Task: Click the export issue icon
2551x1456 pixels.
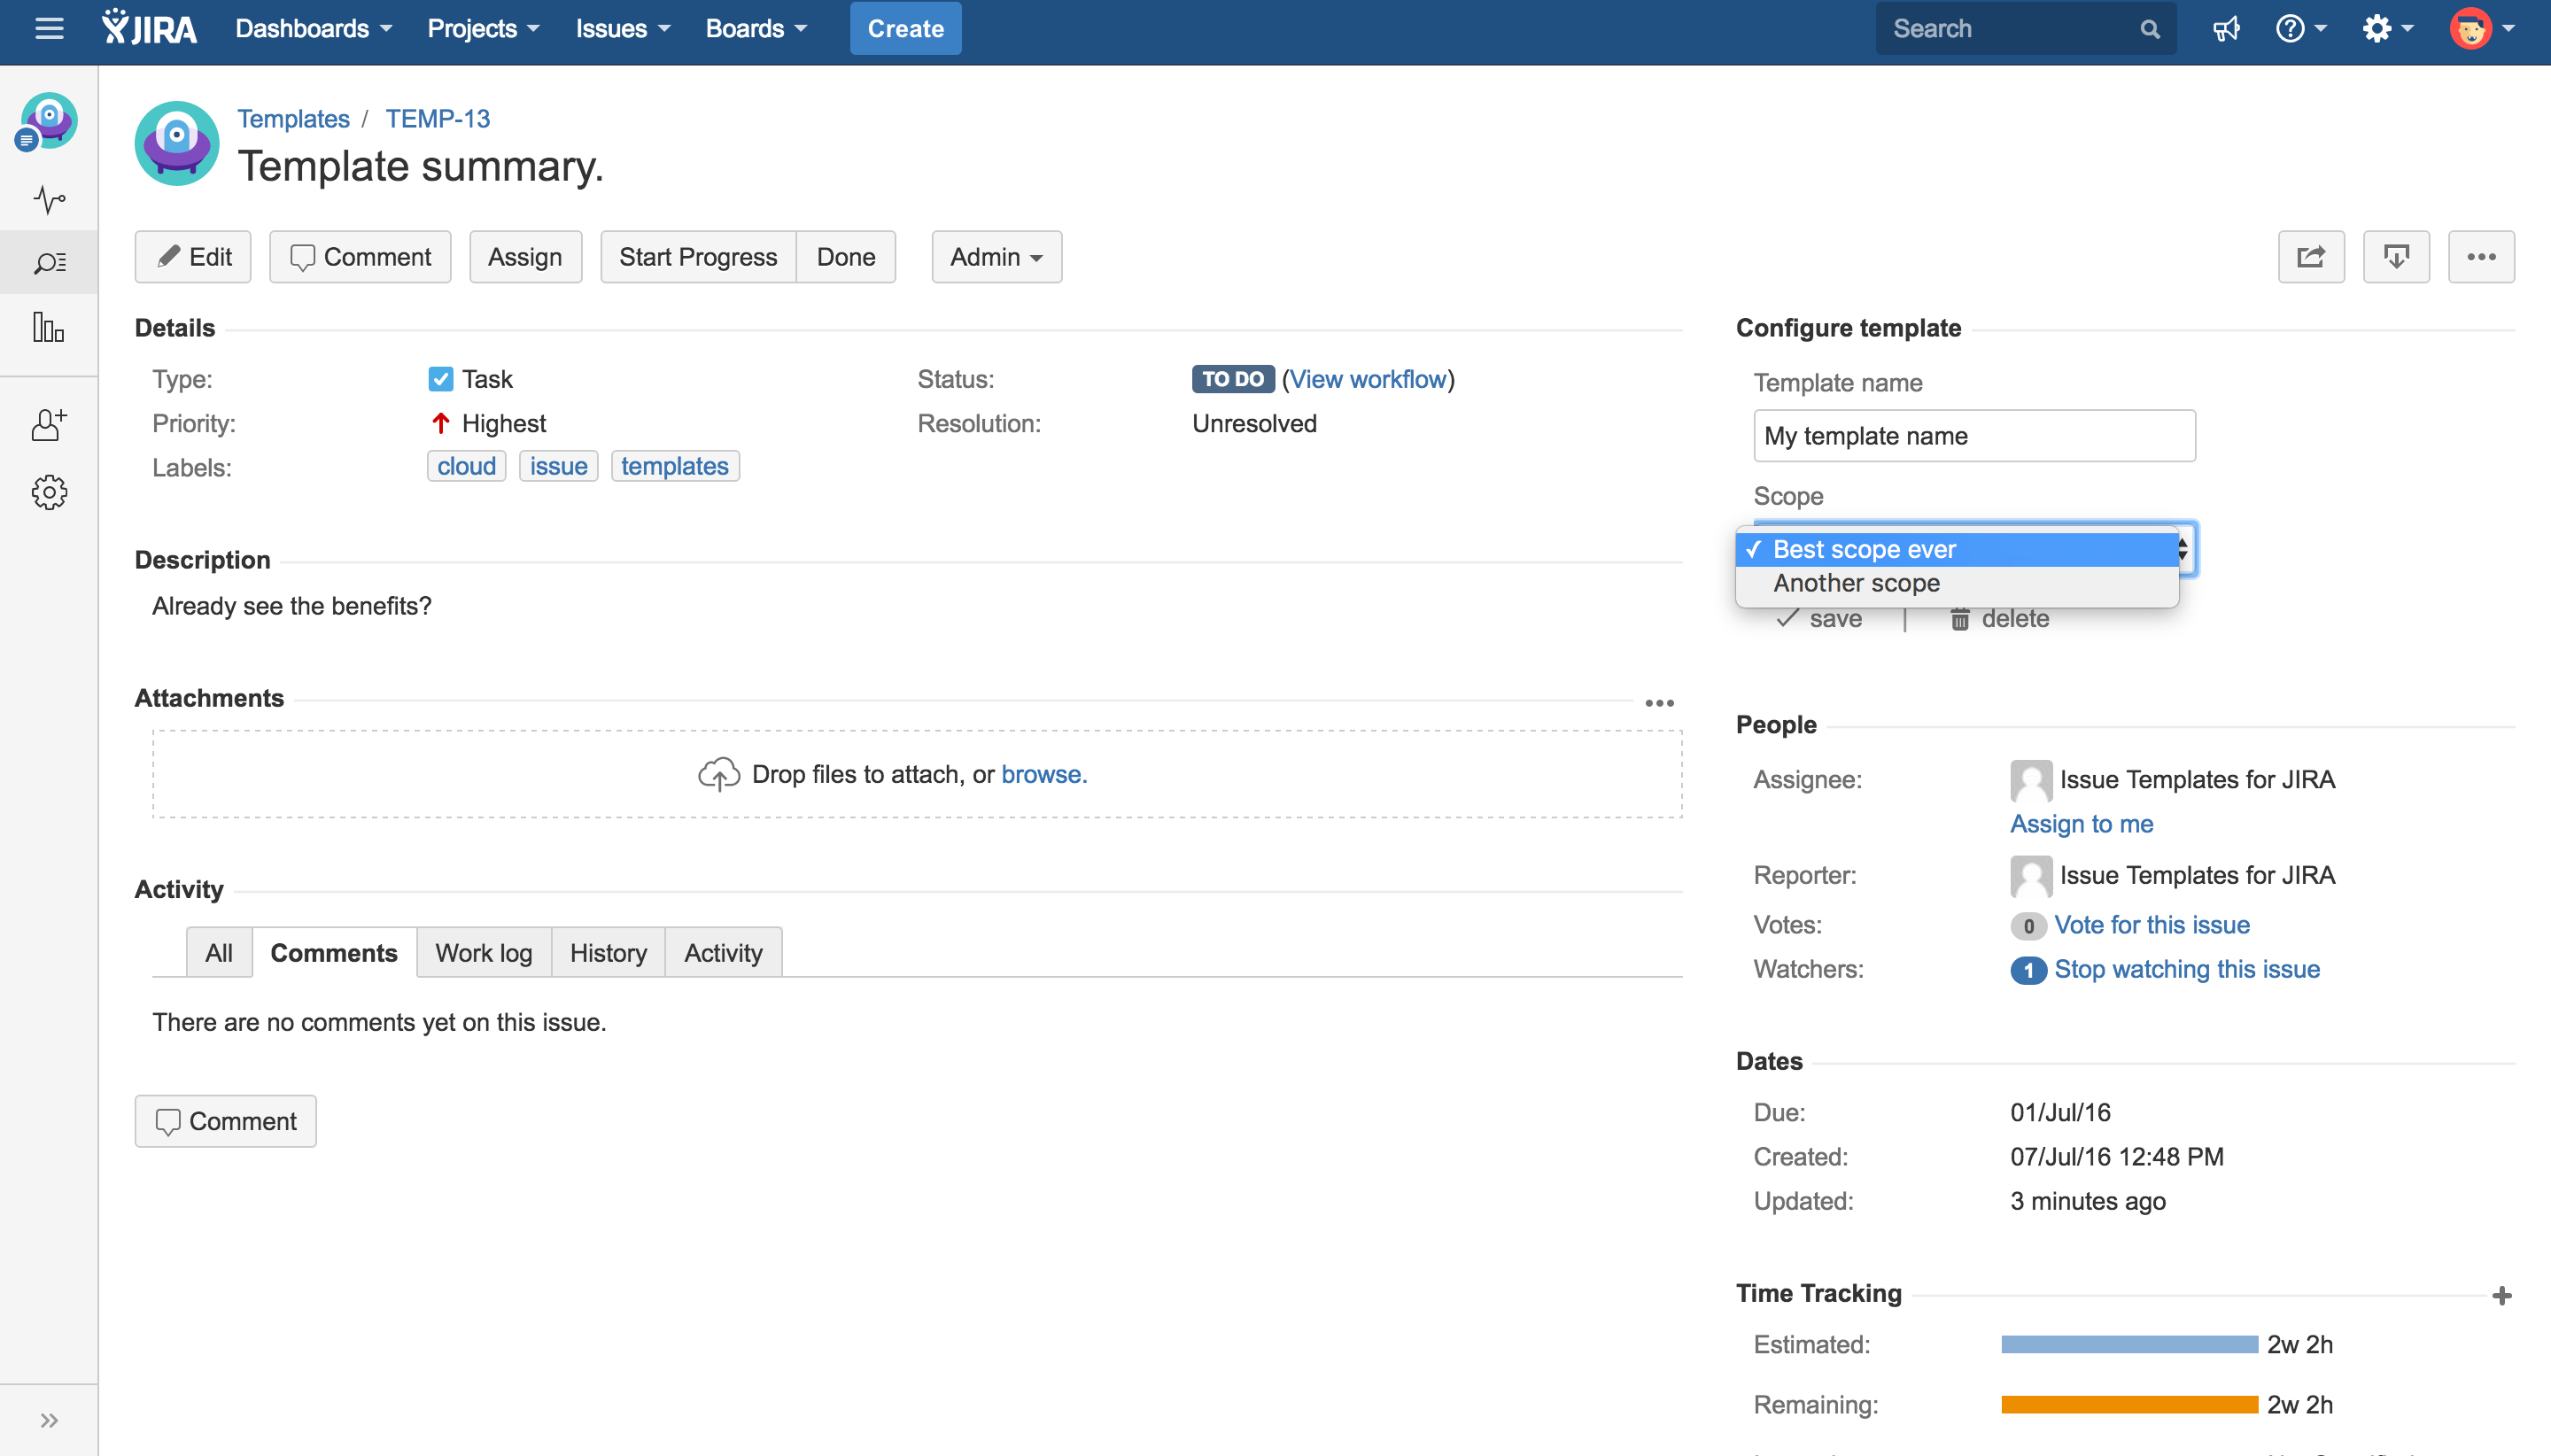Action: click(2395, 257)
